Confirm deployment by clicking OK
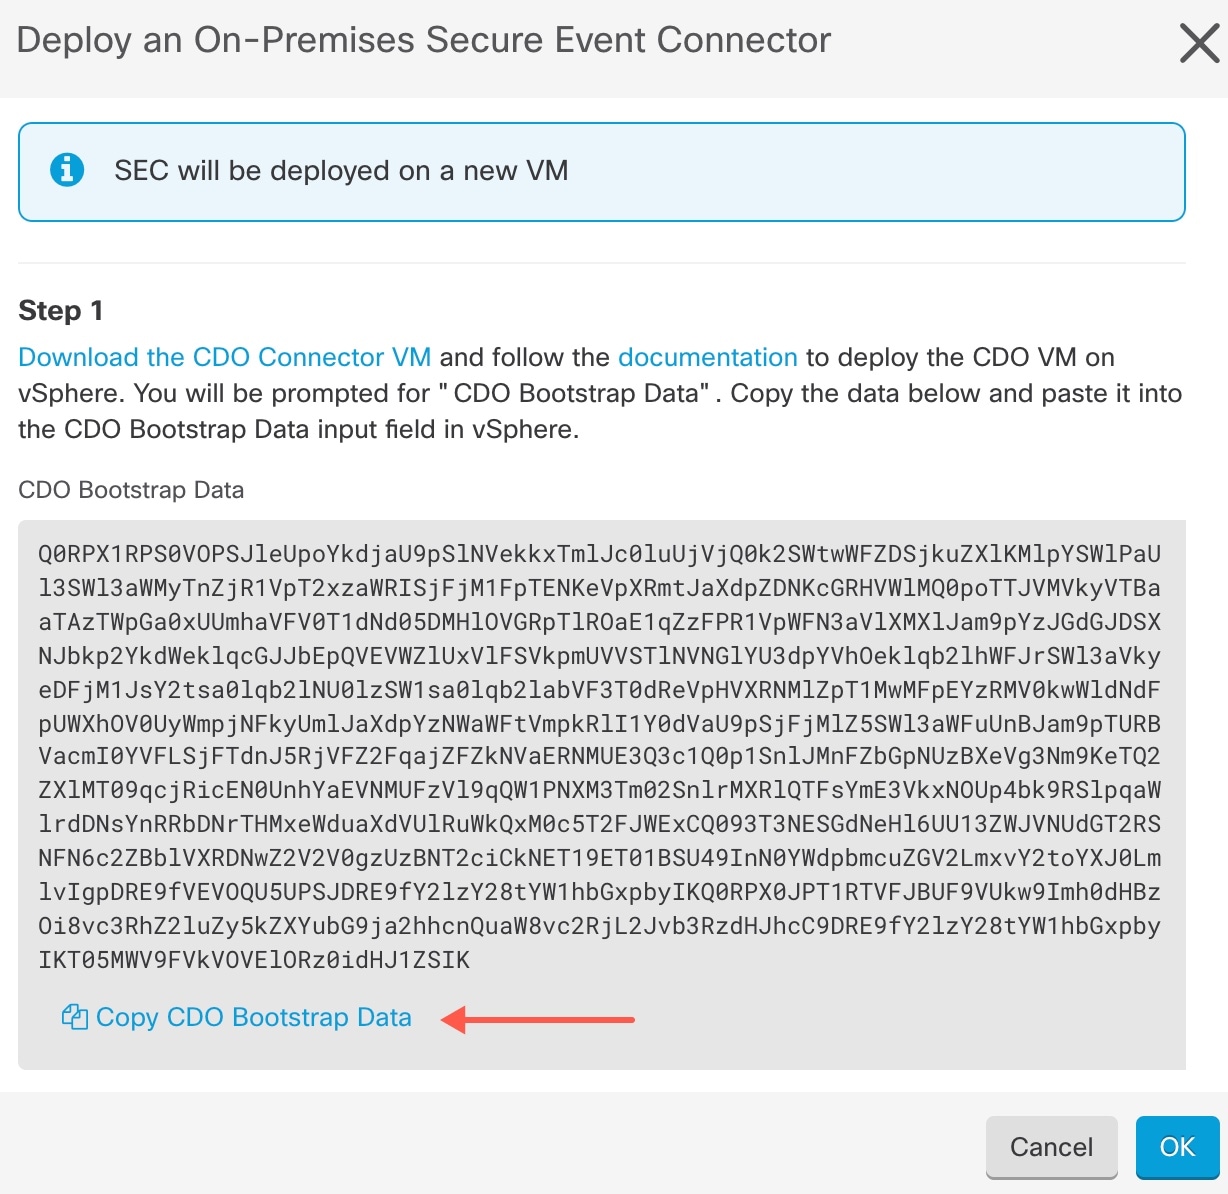The image size is (1228, 1194). 1177,1146
